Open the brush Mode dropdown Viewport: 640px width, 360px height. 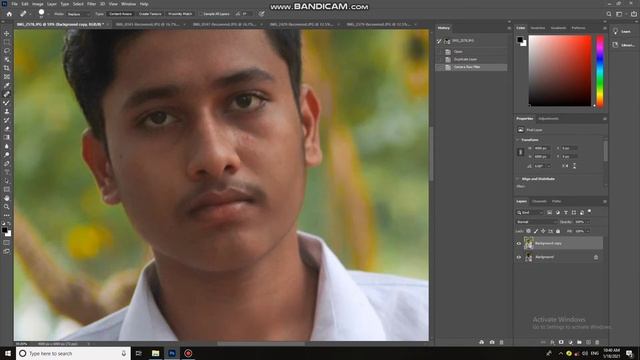[x=78, y=14]
